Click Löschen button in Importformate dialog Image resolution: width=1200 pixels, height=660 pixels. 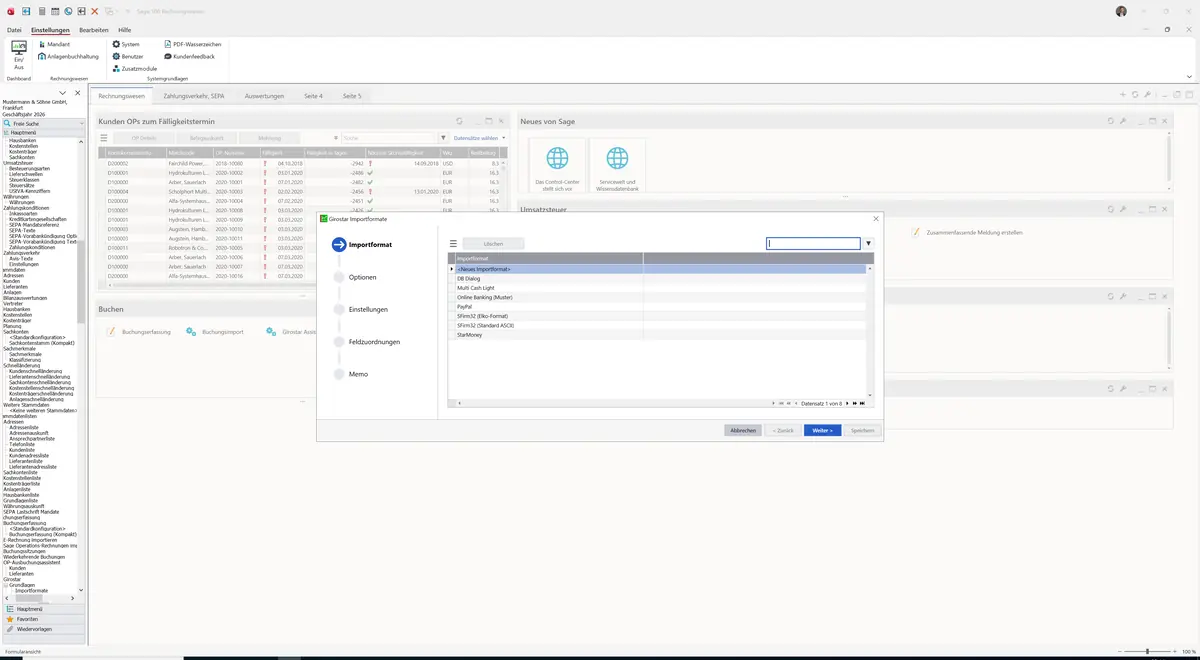tap(493, 243)
